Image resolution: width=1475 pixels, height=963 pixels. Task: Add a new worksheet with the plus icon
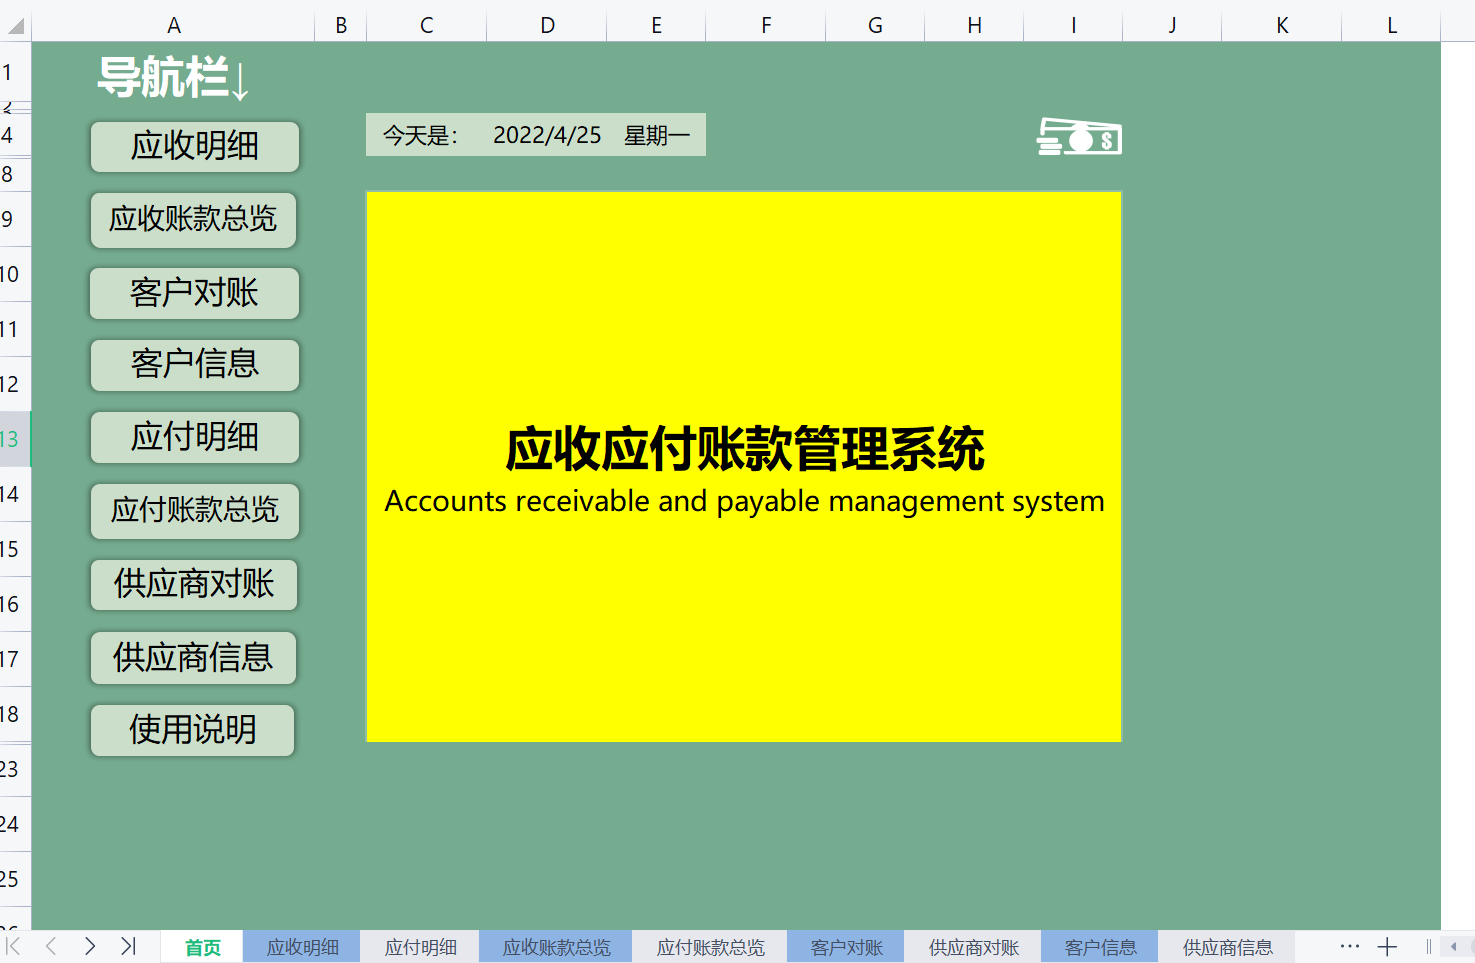pos(1388,946)
